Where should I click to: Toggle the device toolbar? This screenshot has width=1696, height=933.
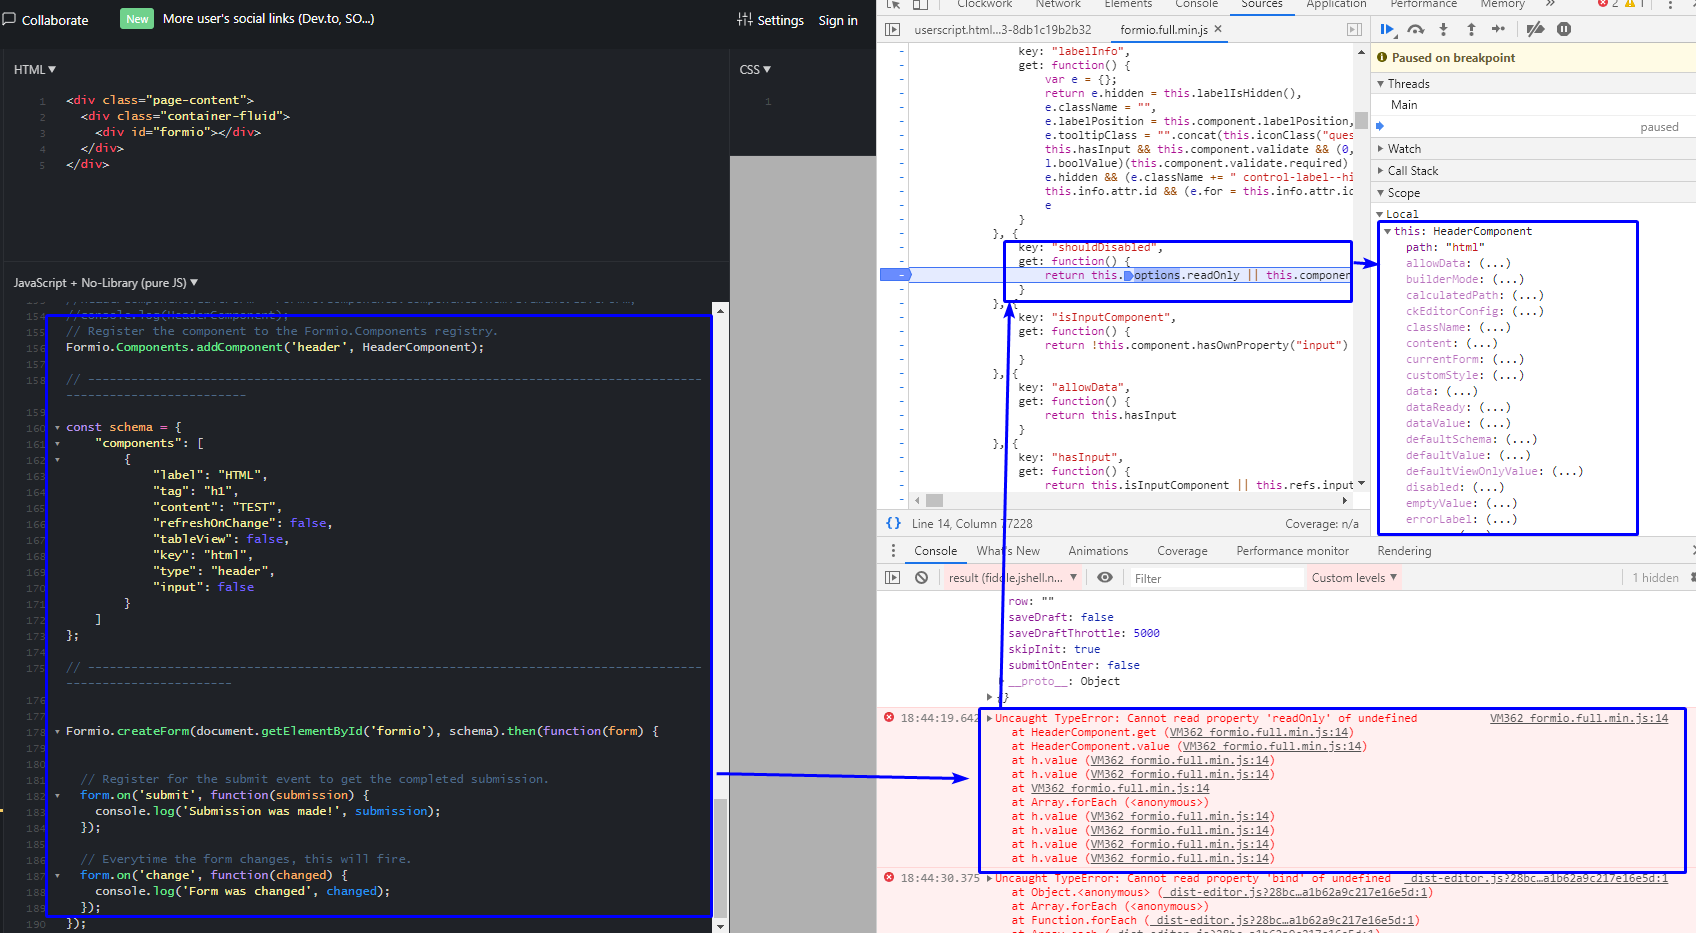919,5
